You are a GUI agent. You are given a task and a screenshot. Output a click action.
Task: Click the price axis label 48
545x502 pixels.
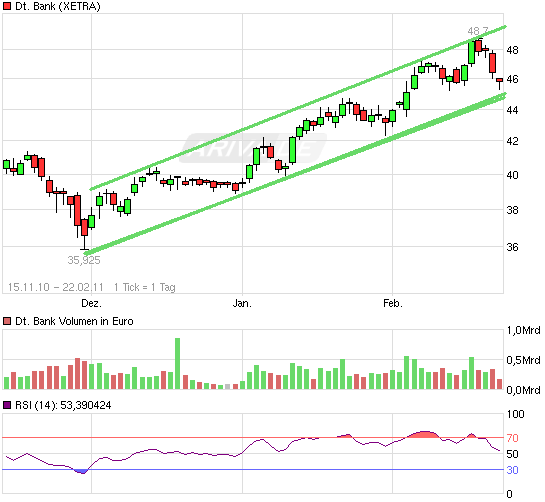[x=512, y=50]
